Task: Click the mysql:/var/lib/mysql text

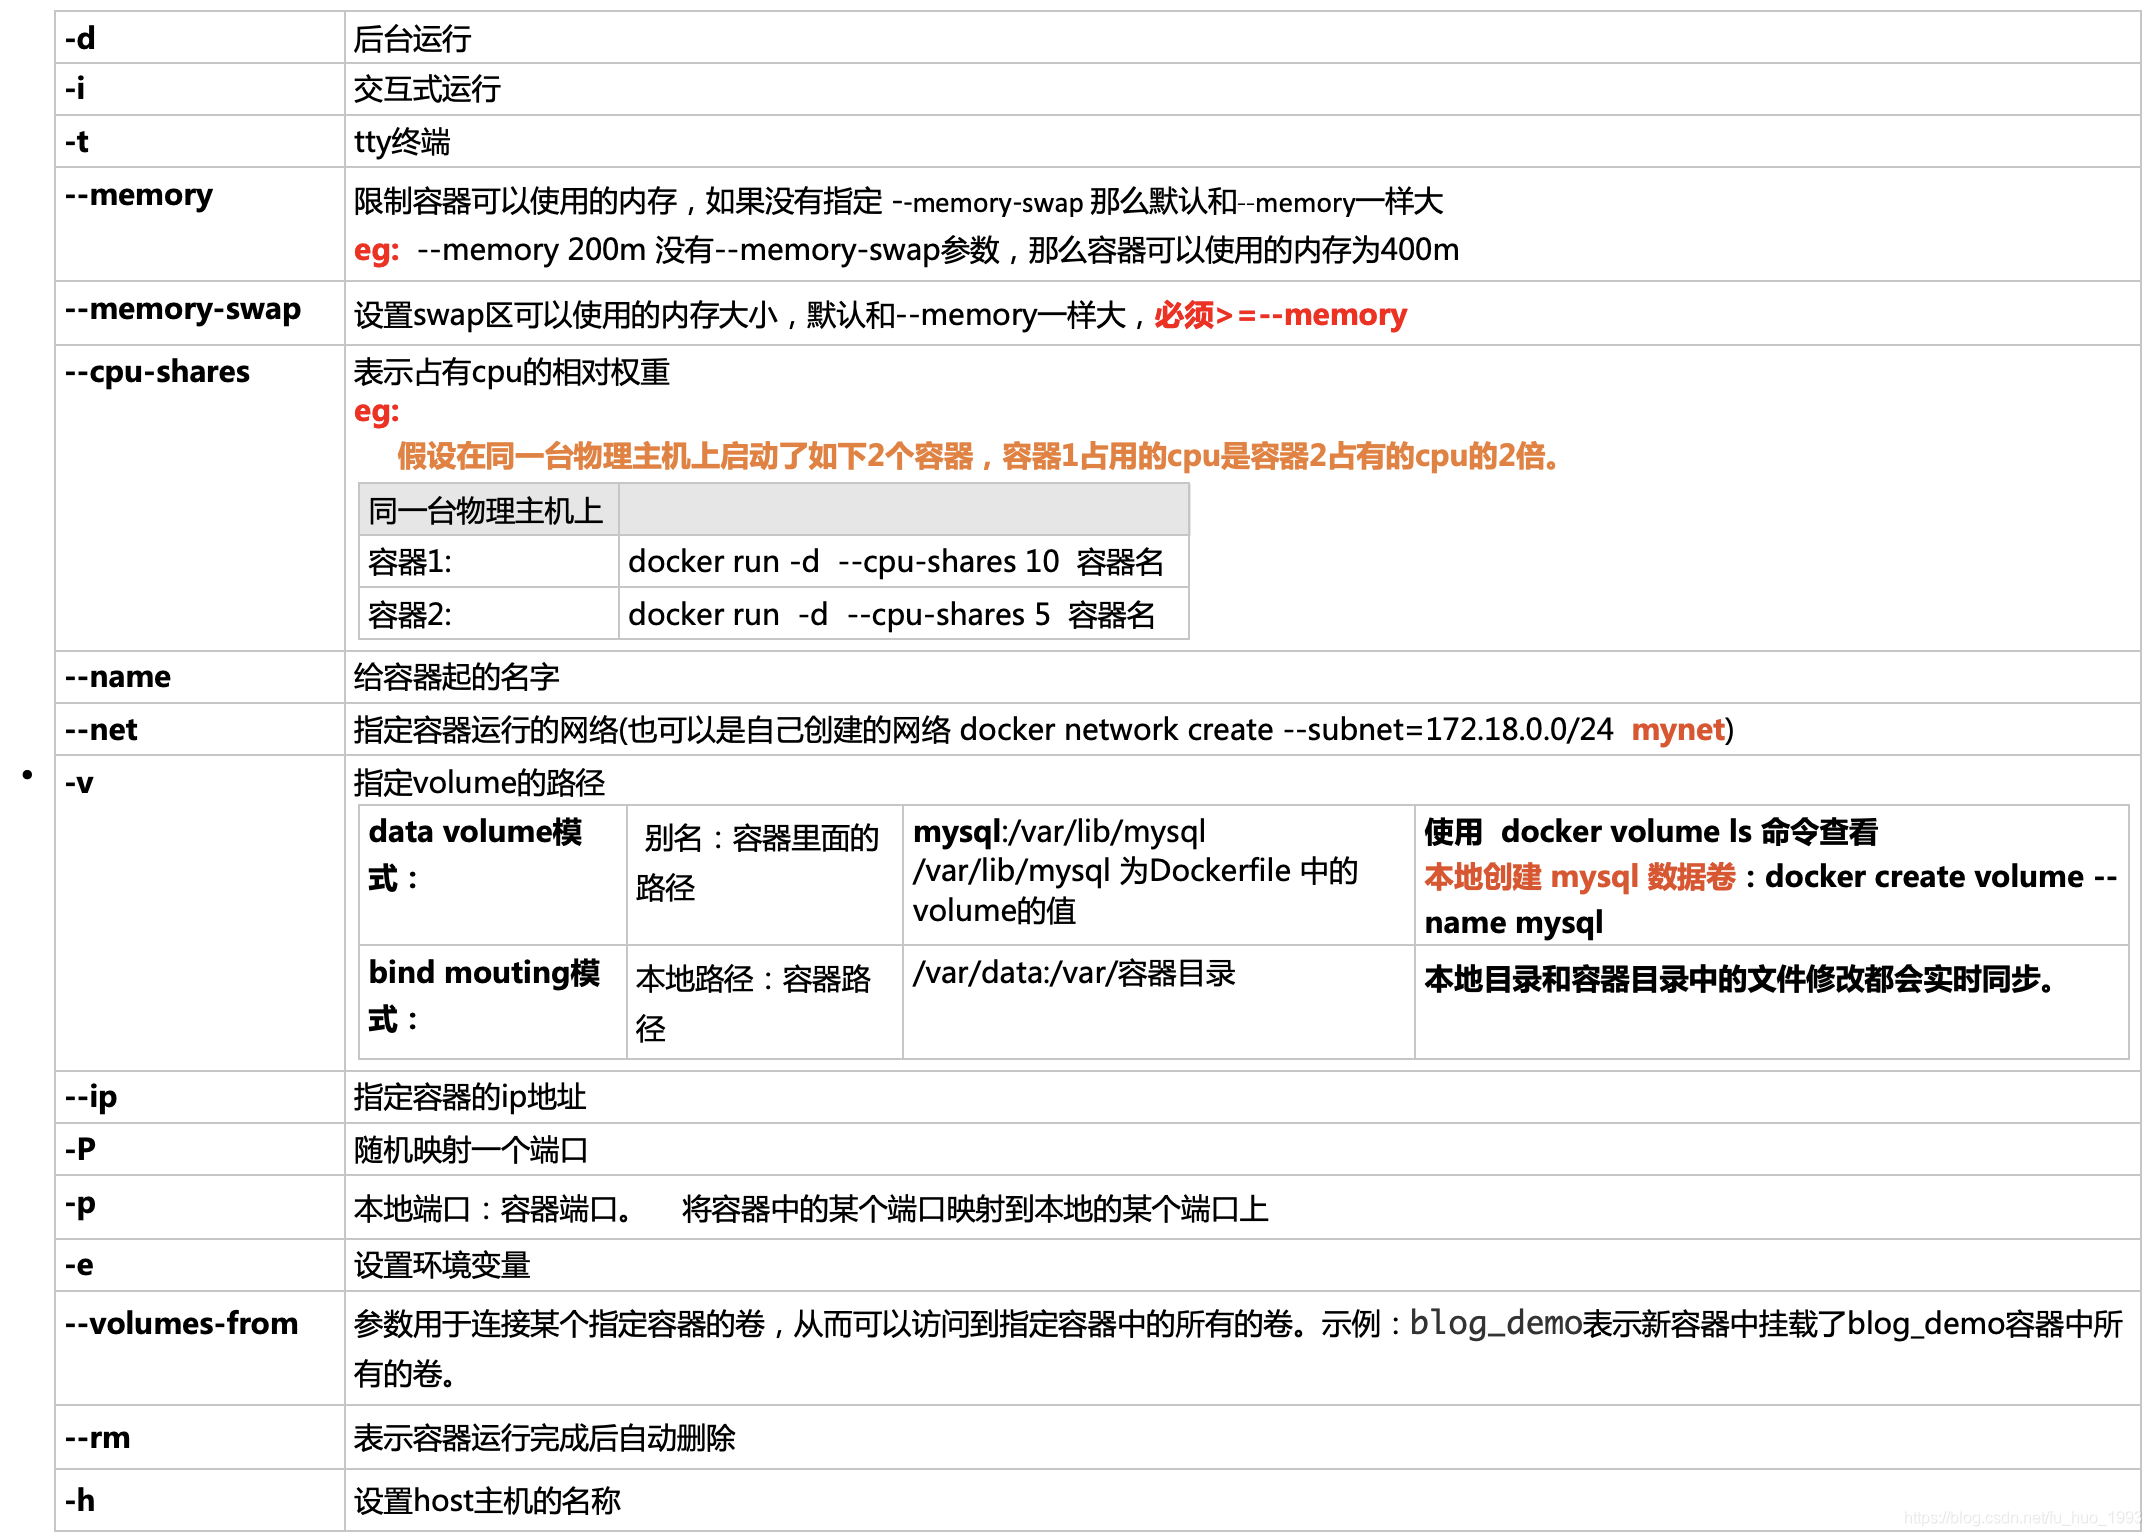Action: pos(1059,832)
